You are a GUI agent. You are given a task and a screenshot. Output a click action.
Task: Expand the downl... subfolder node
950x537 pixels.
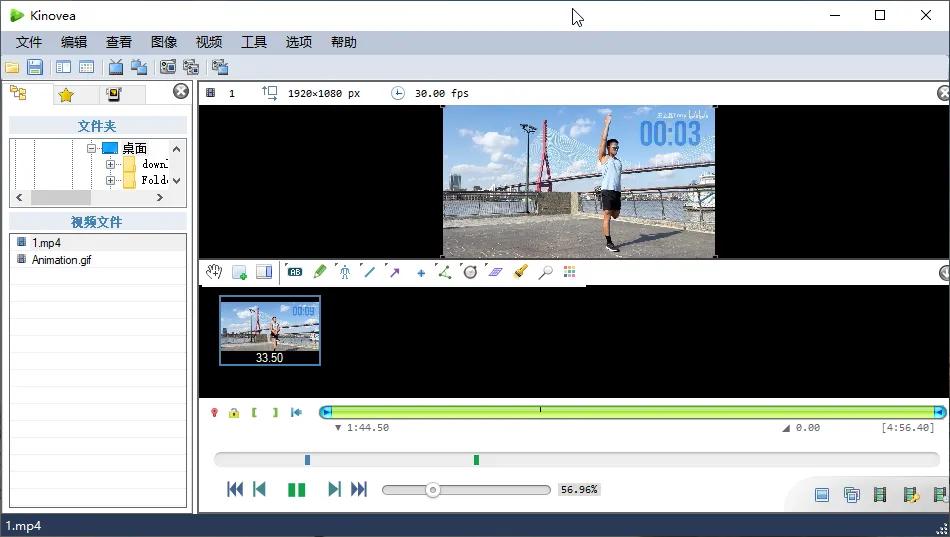110,164
